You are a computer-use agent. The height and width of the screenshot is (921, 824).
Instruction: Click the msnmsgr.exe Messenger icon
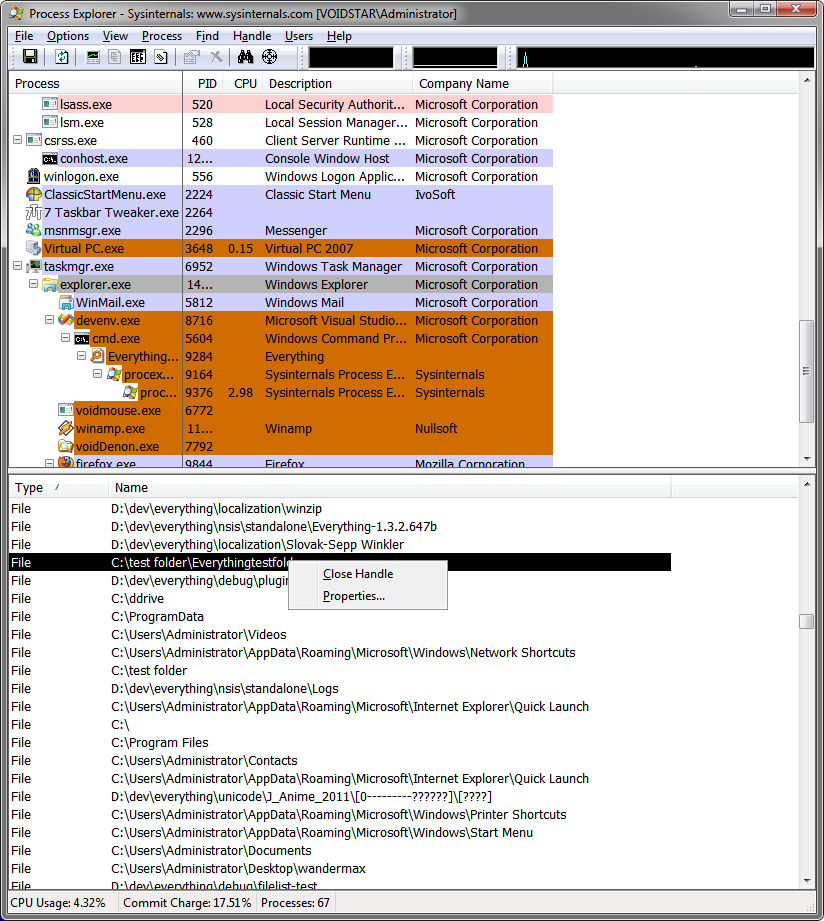[33, 230]
